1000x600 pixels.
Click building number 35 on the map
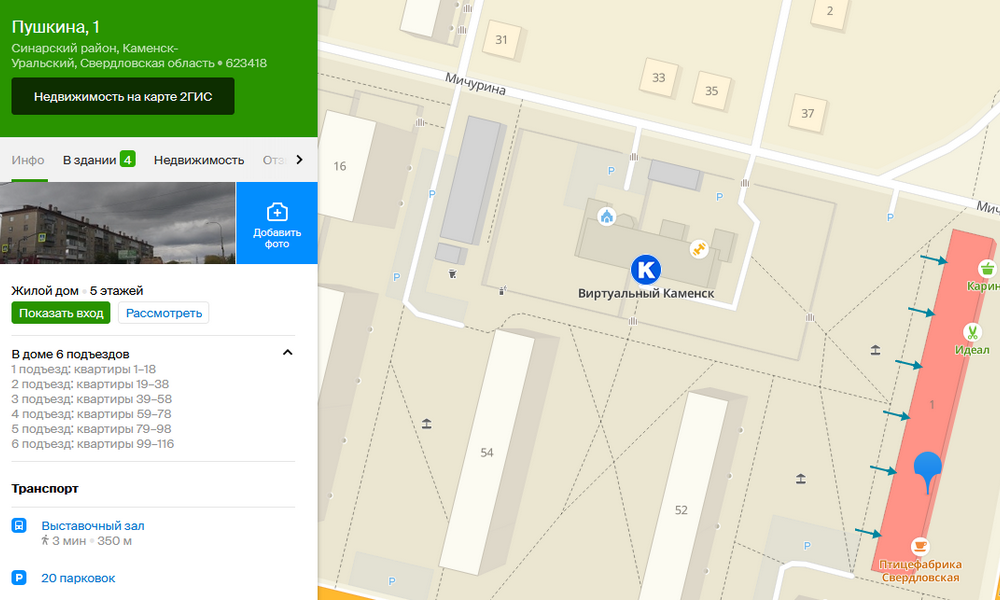tap(712, 91)
